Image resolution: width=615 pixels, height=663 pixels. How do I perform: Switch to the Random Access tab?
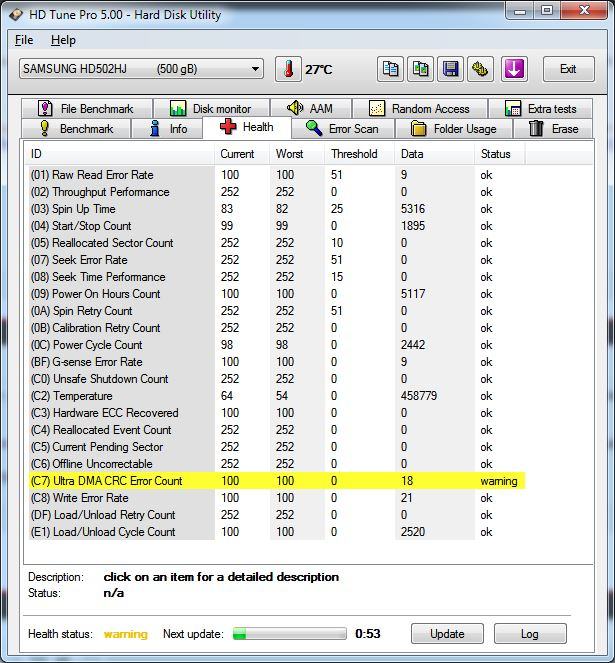pyautogui.click(x=420, y=109)
